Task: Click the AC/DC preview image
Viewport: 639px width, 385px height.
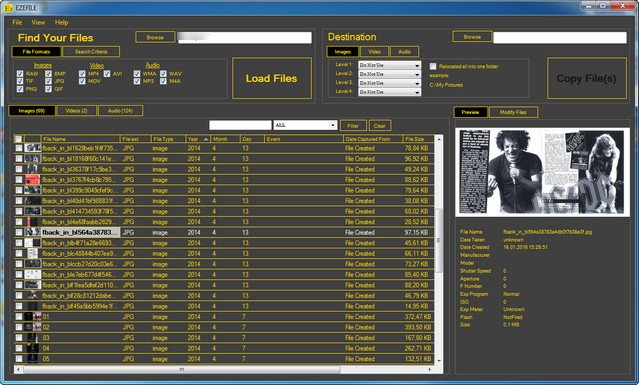Action: point(542,172)
